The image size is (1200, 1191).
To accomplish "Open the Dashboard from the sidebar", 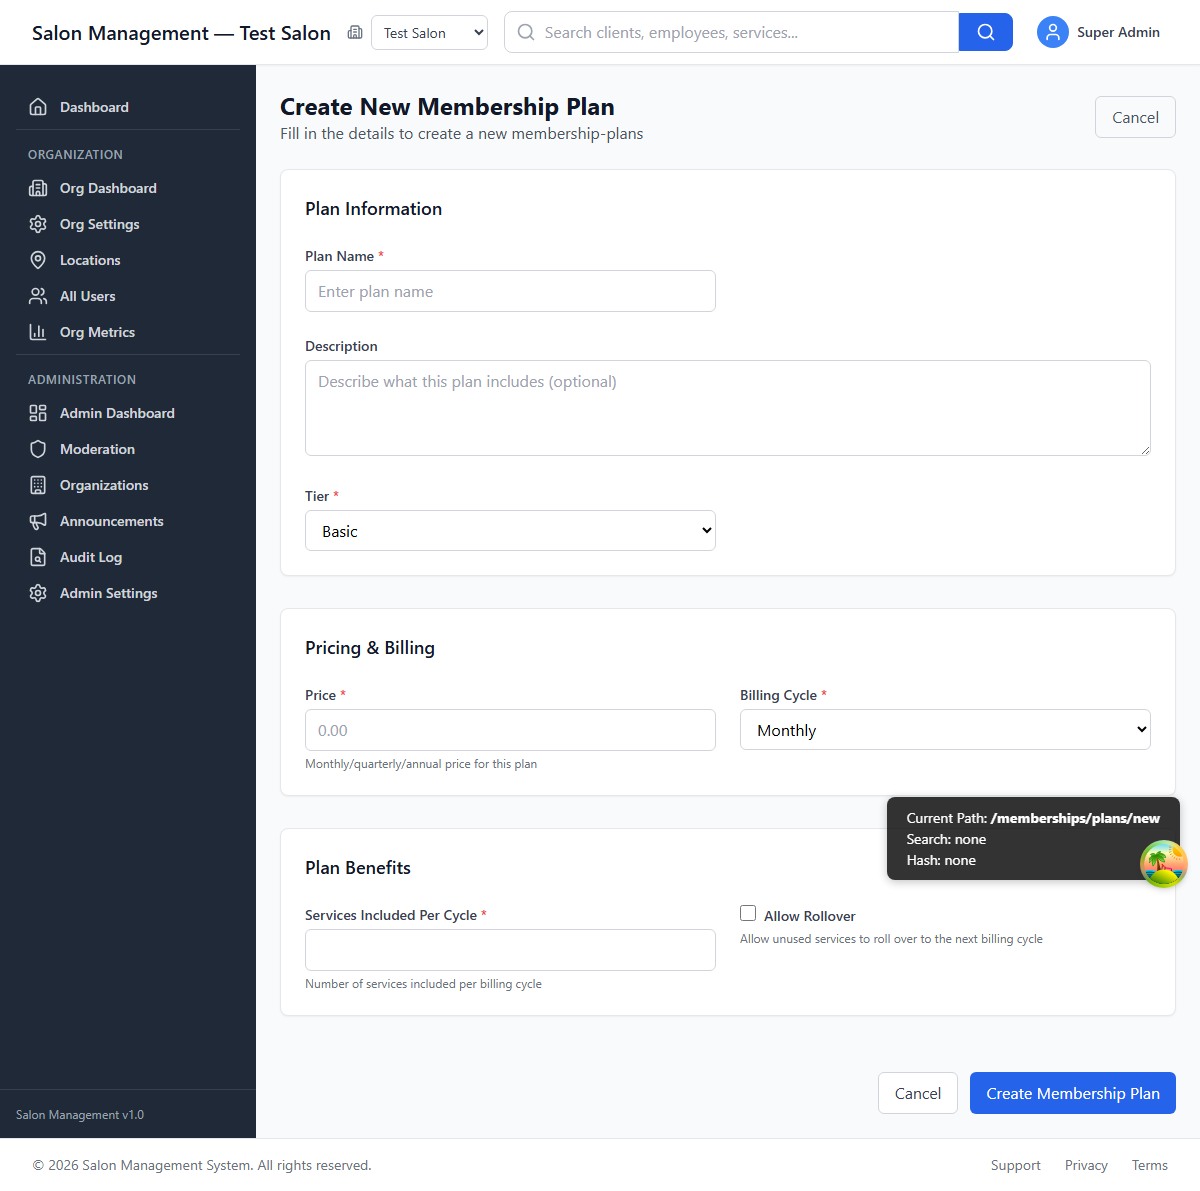I will pos(94,107).
